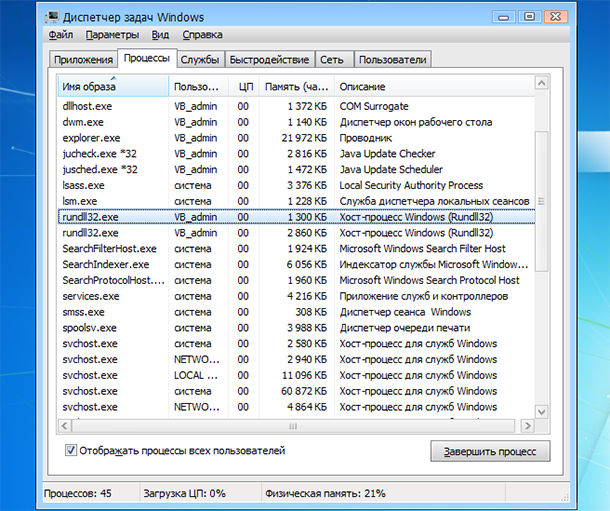Select the services.exe process
610x511 pixels.
click(296, 296)
